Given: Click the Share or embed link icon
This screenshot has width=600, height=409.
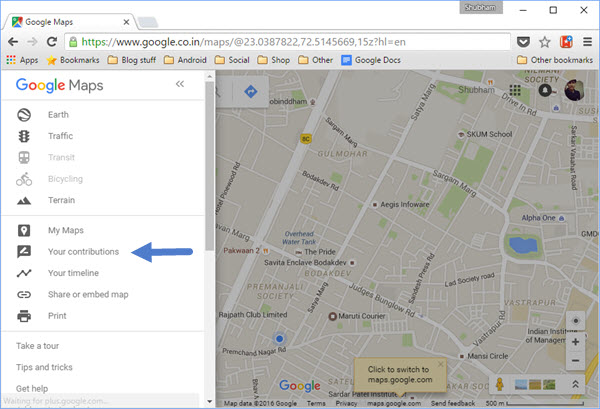Looking at the screenshot, I should click(x=24, y=295).
